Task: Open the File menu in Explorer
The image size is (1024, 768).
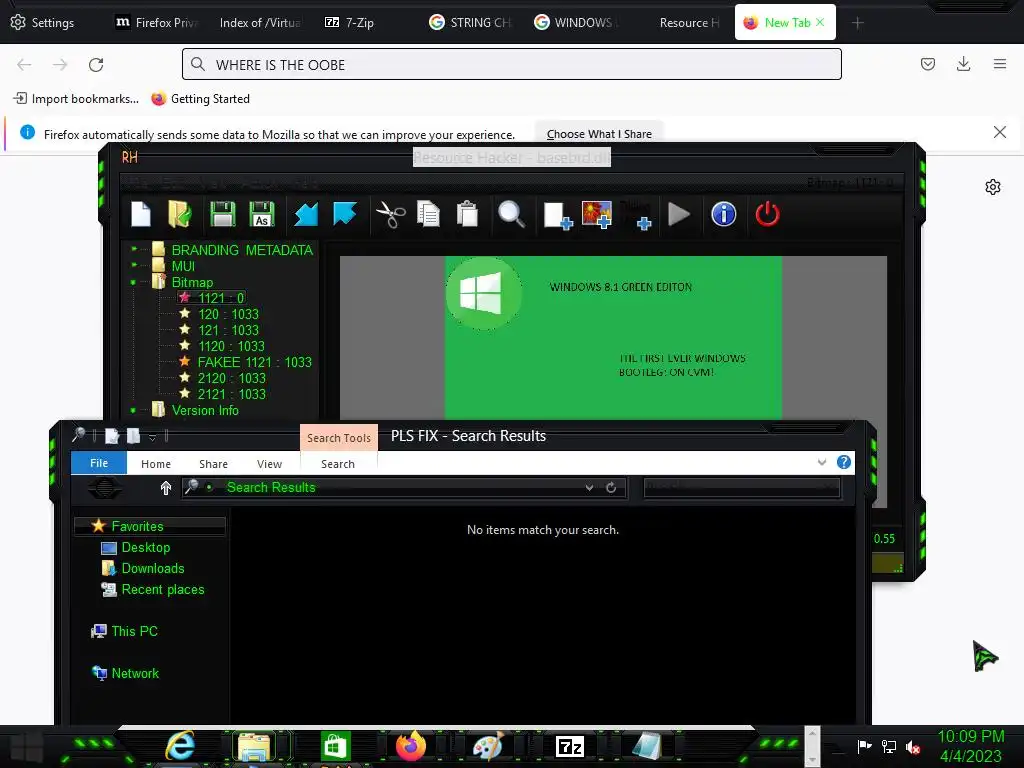Action: pyautogui.click(x=99, y=463)
